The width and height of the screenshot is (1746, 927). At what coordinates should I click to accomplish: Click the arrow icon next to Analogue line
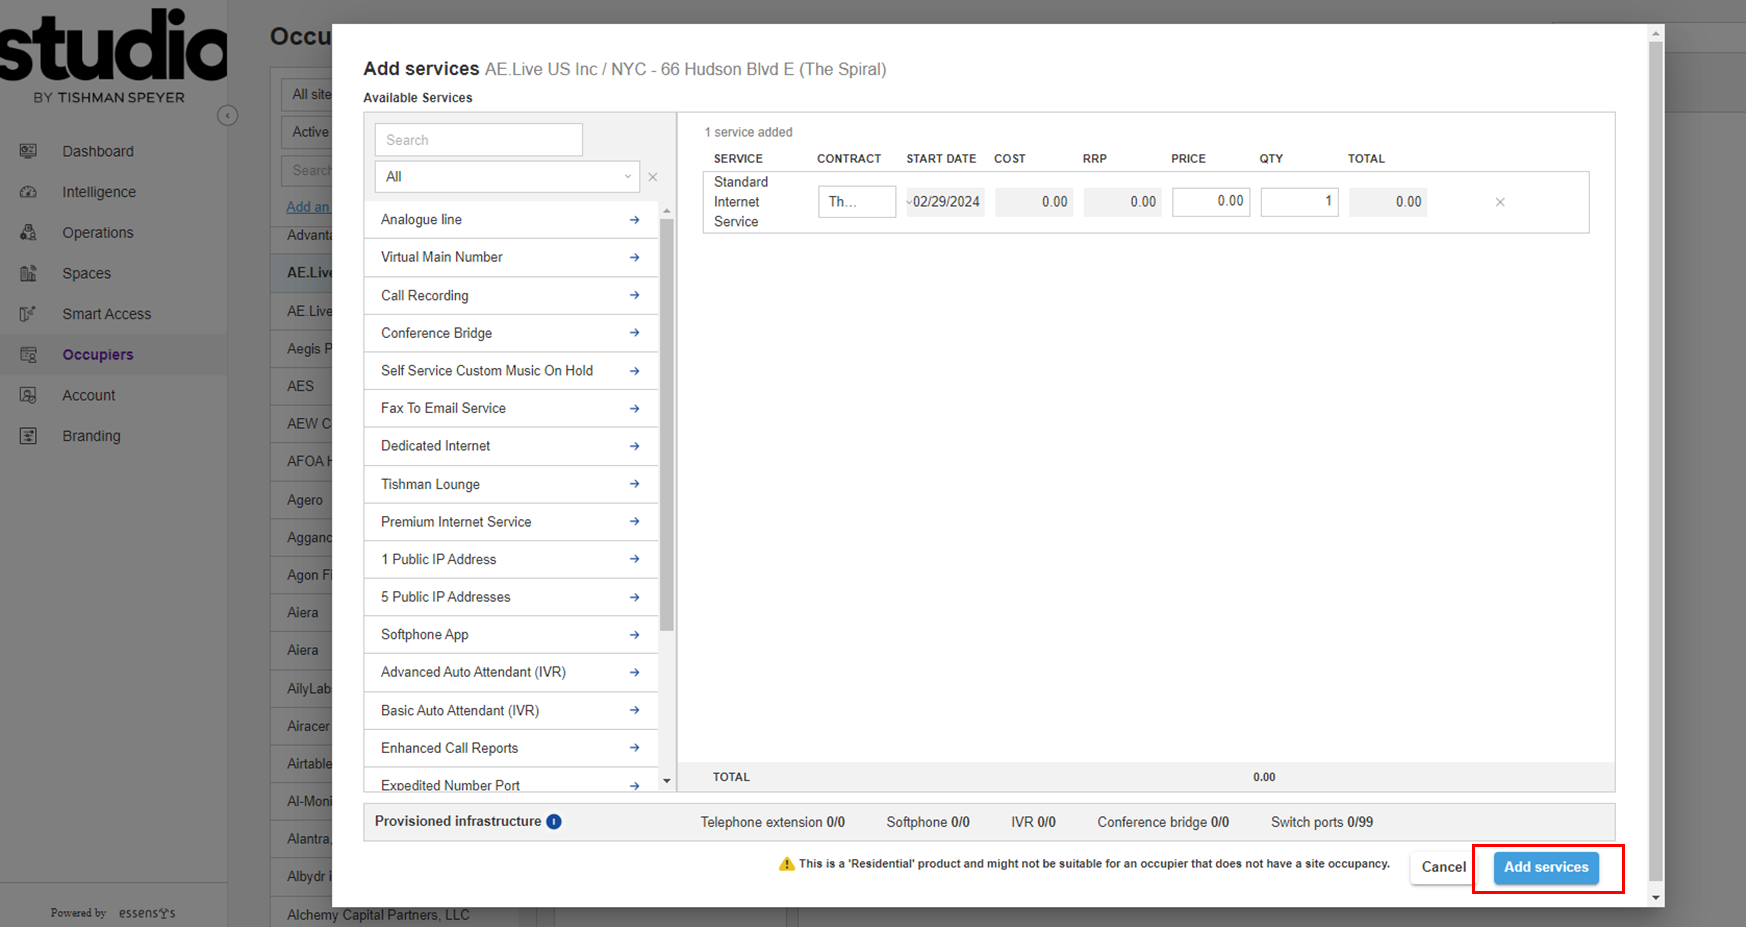[x=634, y=220]
